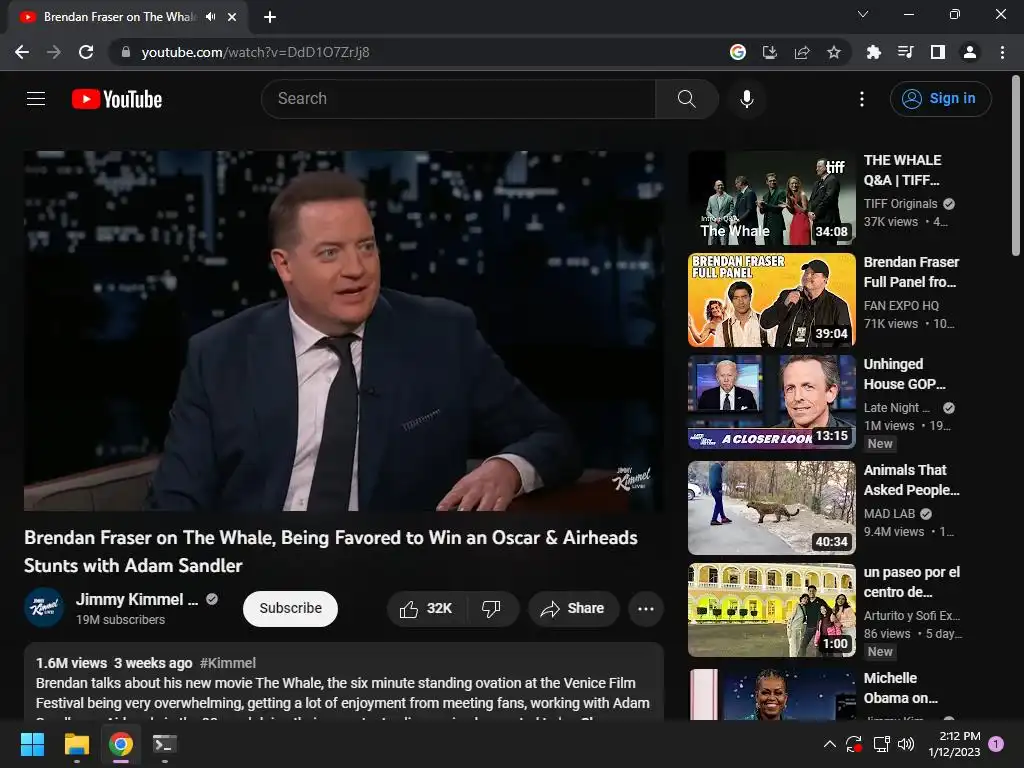View site information via the lock icon
Screen dimensions: 1024x768
pos(126,52)
